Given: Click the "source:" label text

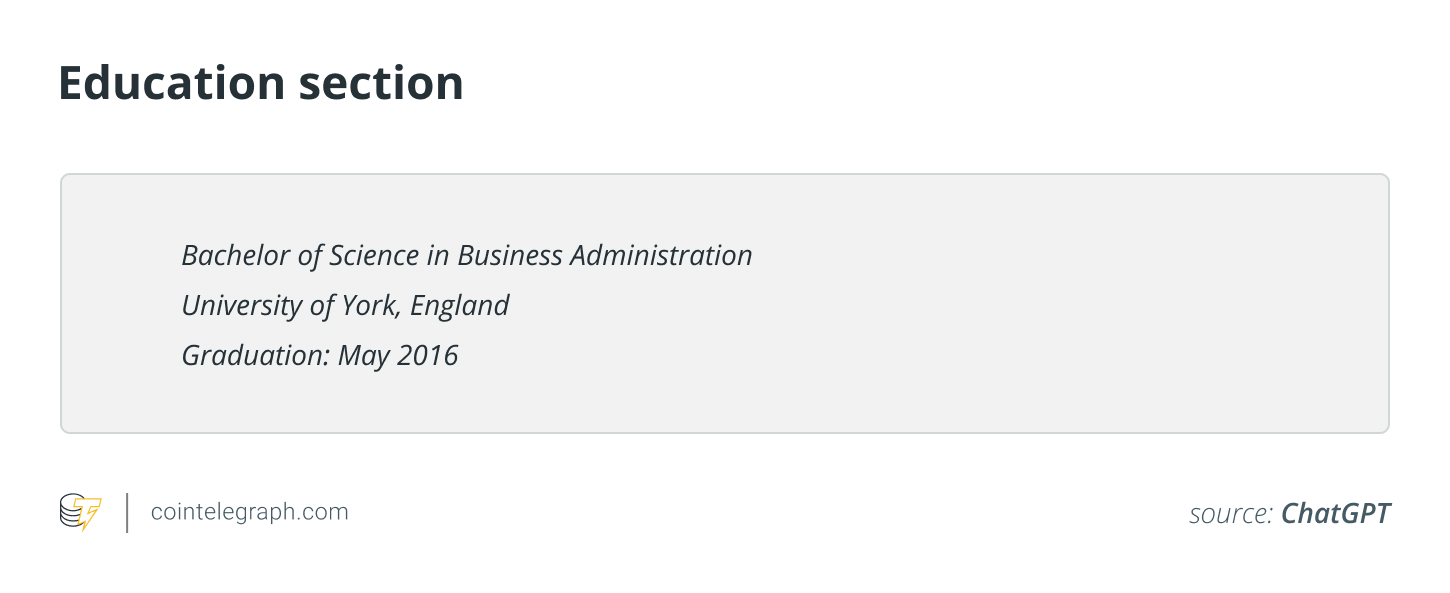Looking at the screenshot, I should point(1231,513).
